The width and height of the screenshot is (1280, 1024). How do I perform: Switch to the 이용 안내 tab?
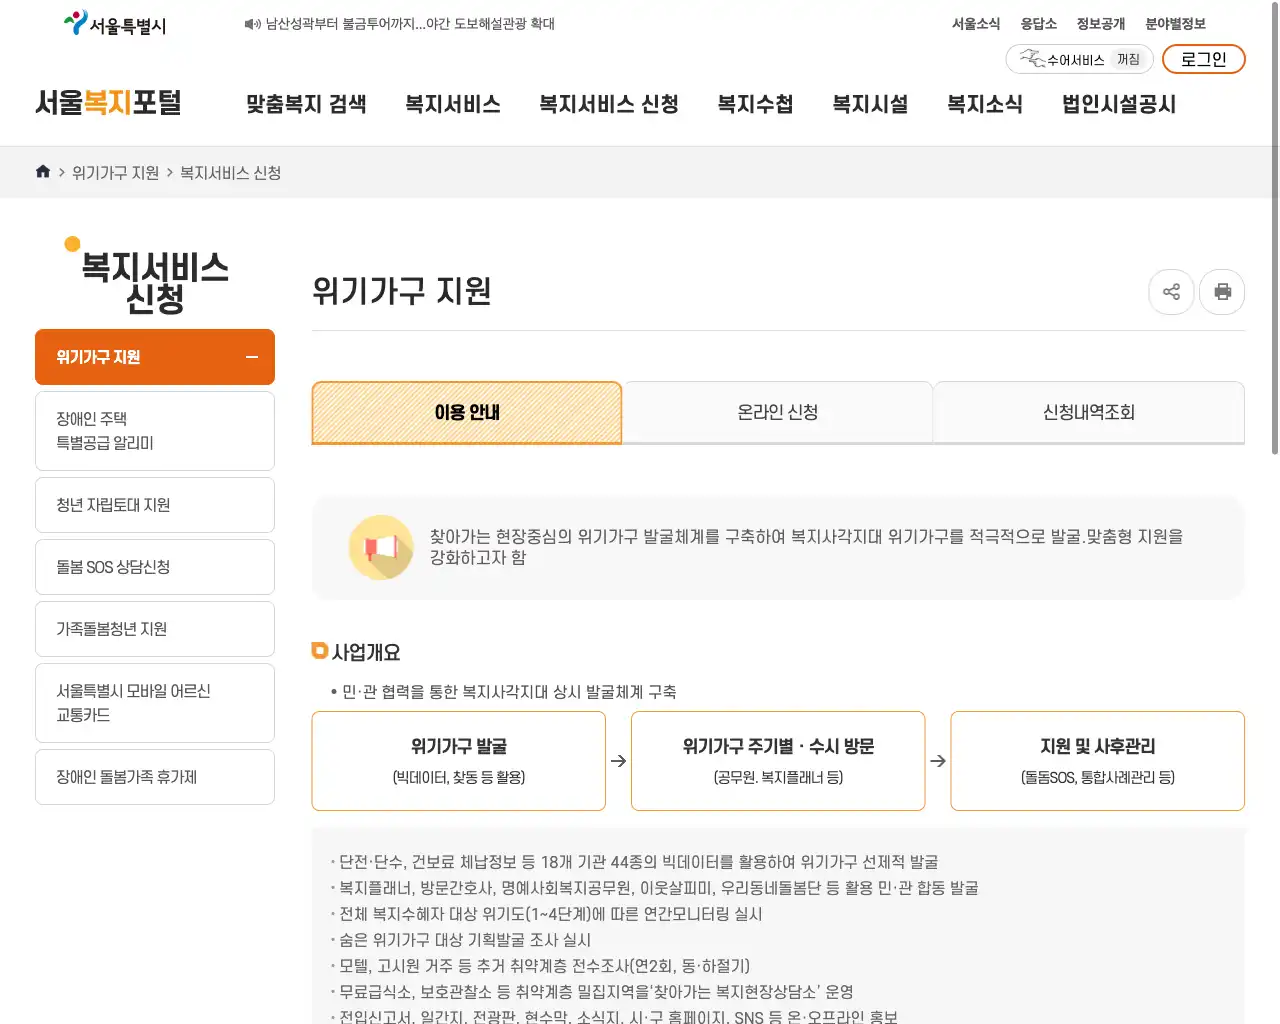coord(467,412)
